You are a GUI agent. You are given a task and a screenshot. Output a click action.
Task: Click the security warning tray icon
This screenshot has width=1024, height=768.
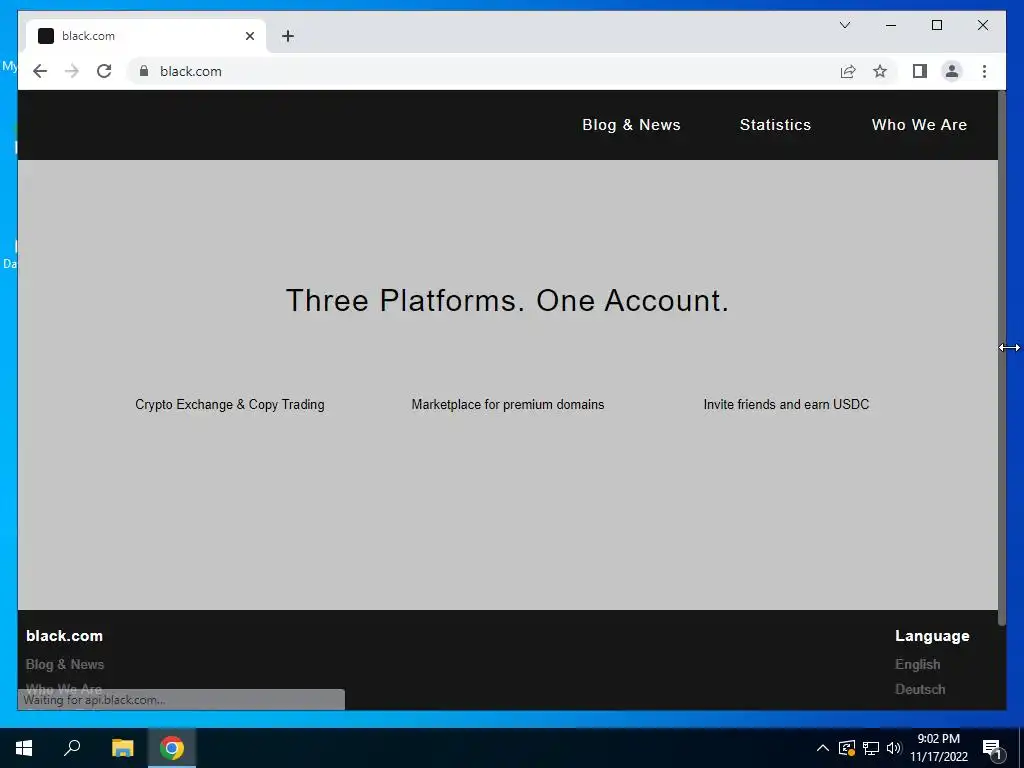pyautogui.click(x=847, y=748)
